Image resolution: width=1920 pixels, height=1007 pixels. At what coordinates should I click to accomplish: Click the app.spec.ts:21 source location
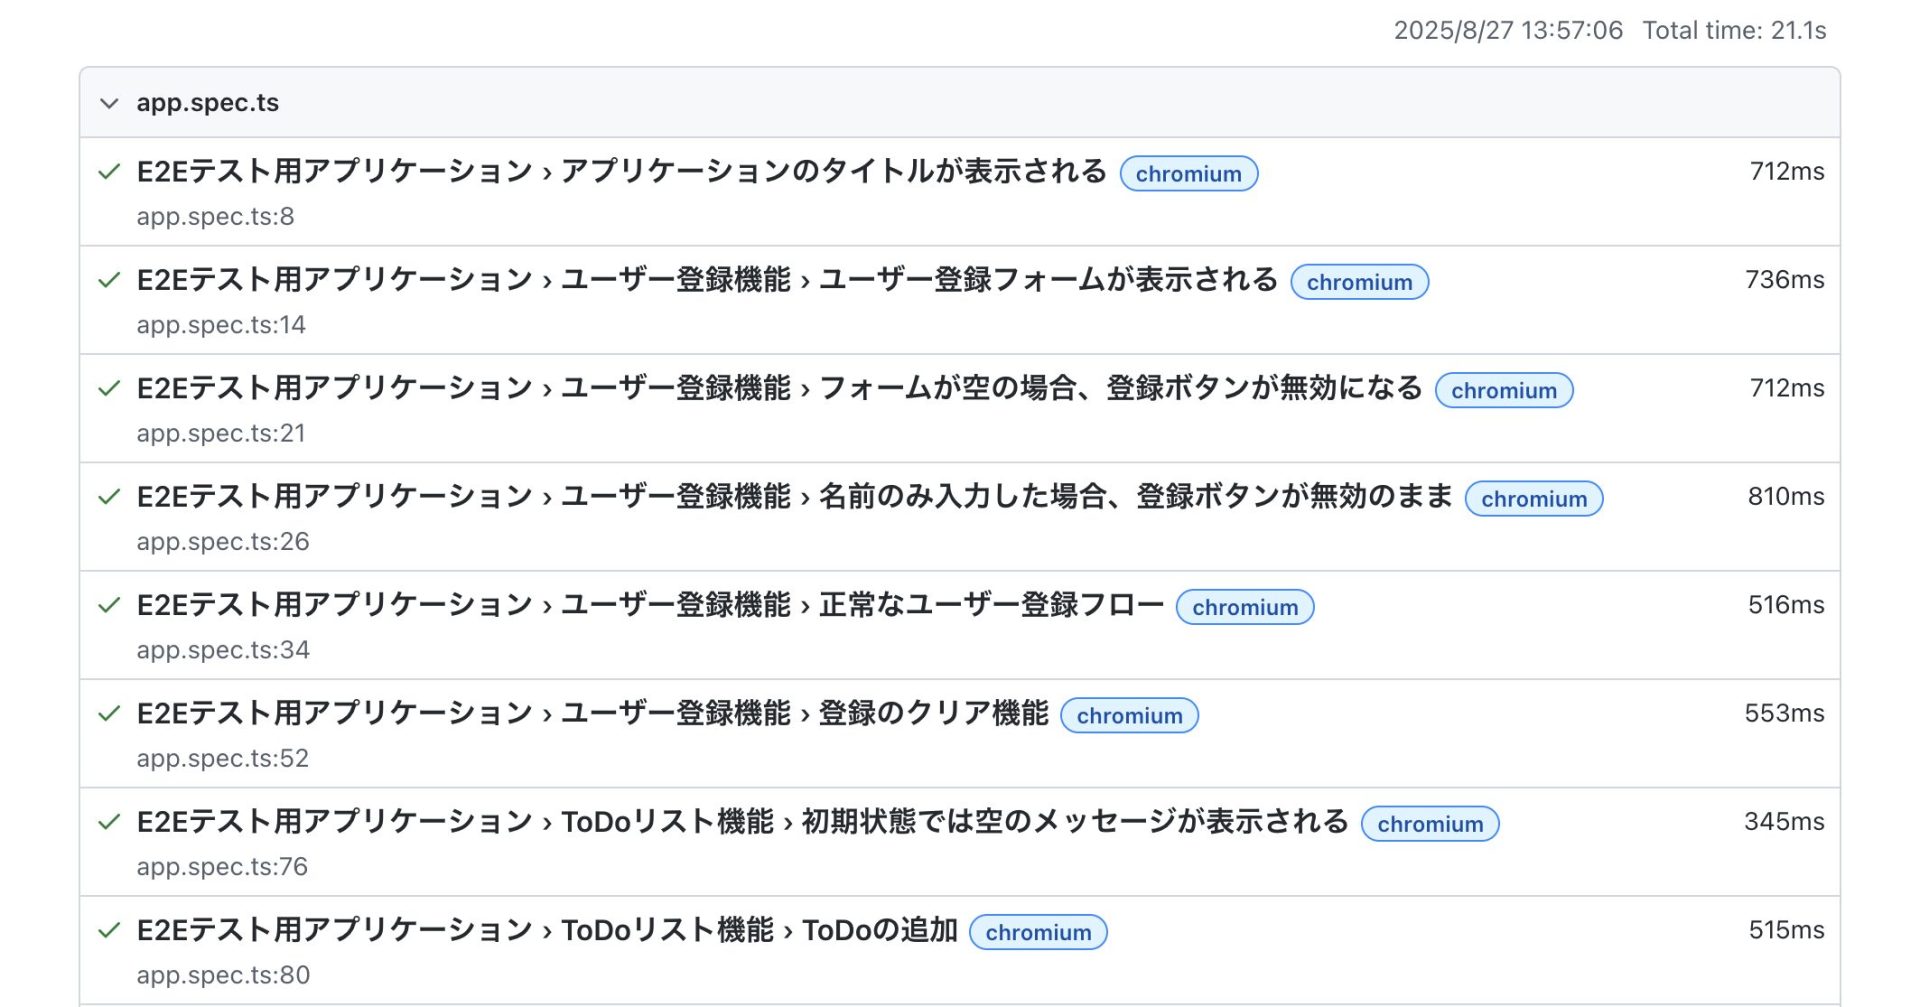pos(221,433)
